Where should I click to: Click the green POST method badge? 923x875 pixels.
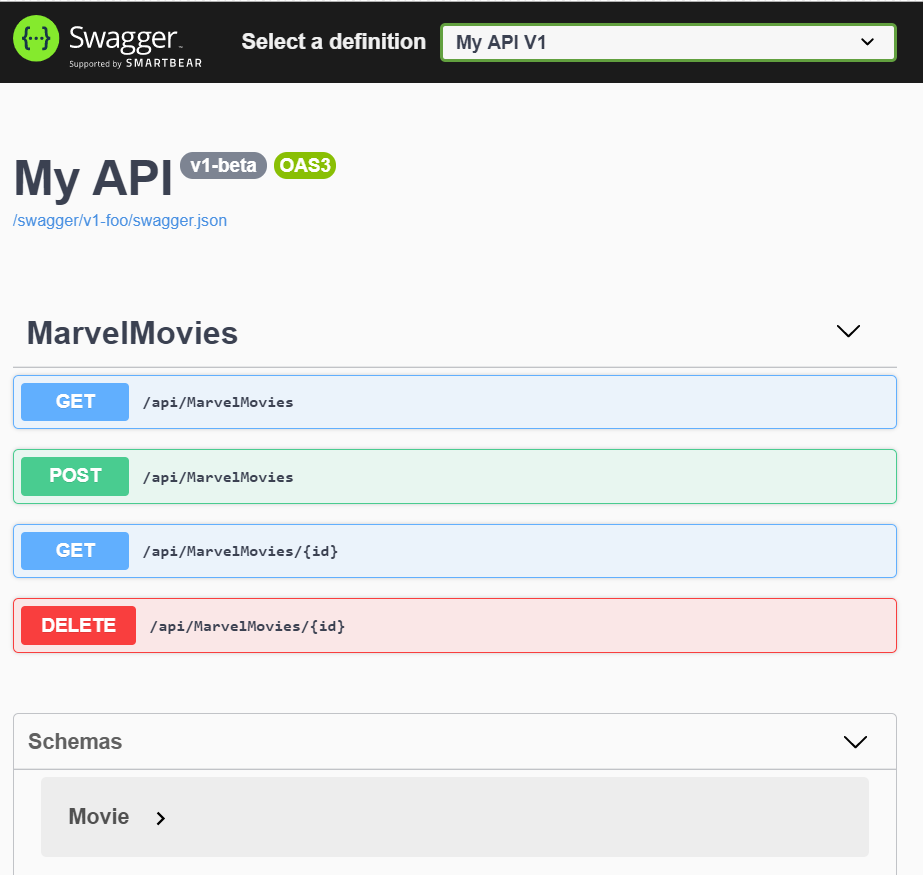(x=74, y=476)
